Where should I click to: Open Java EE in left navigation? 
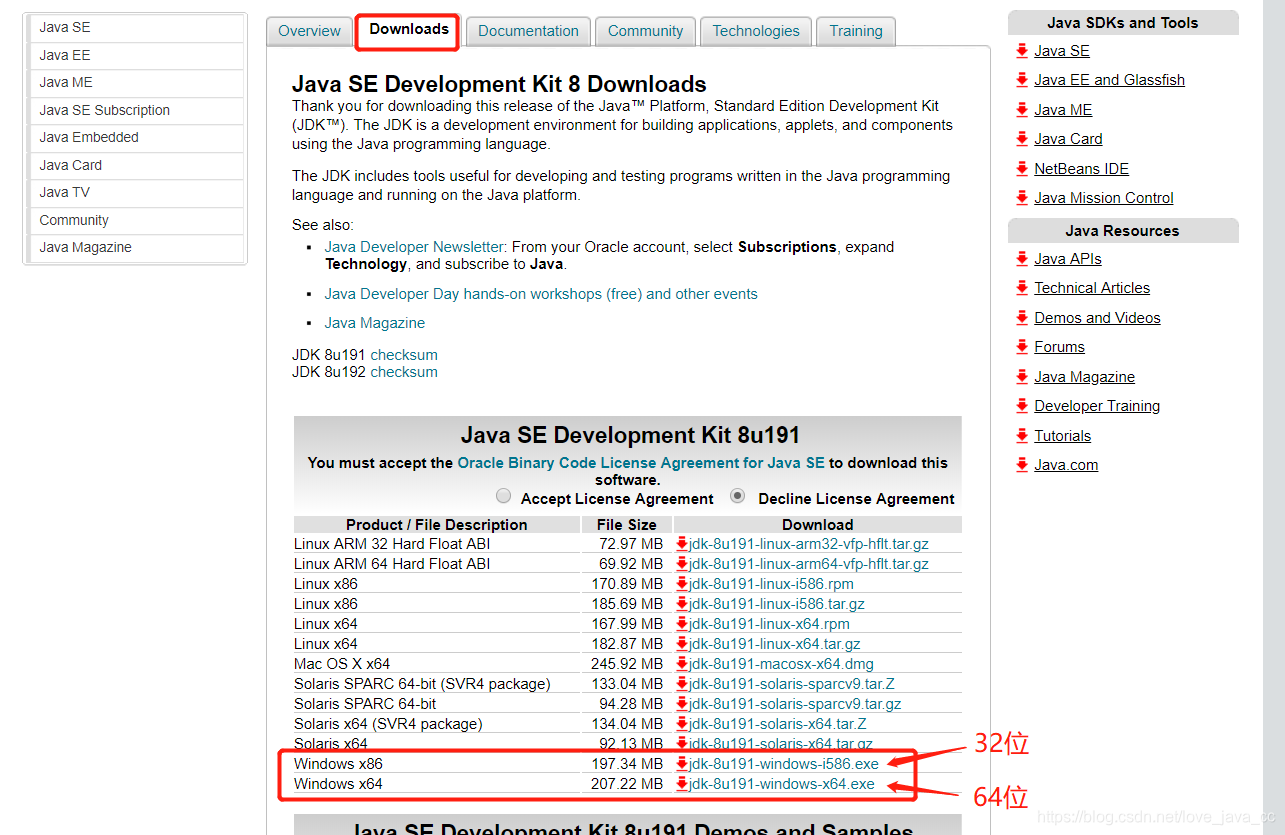[136, 55]
